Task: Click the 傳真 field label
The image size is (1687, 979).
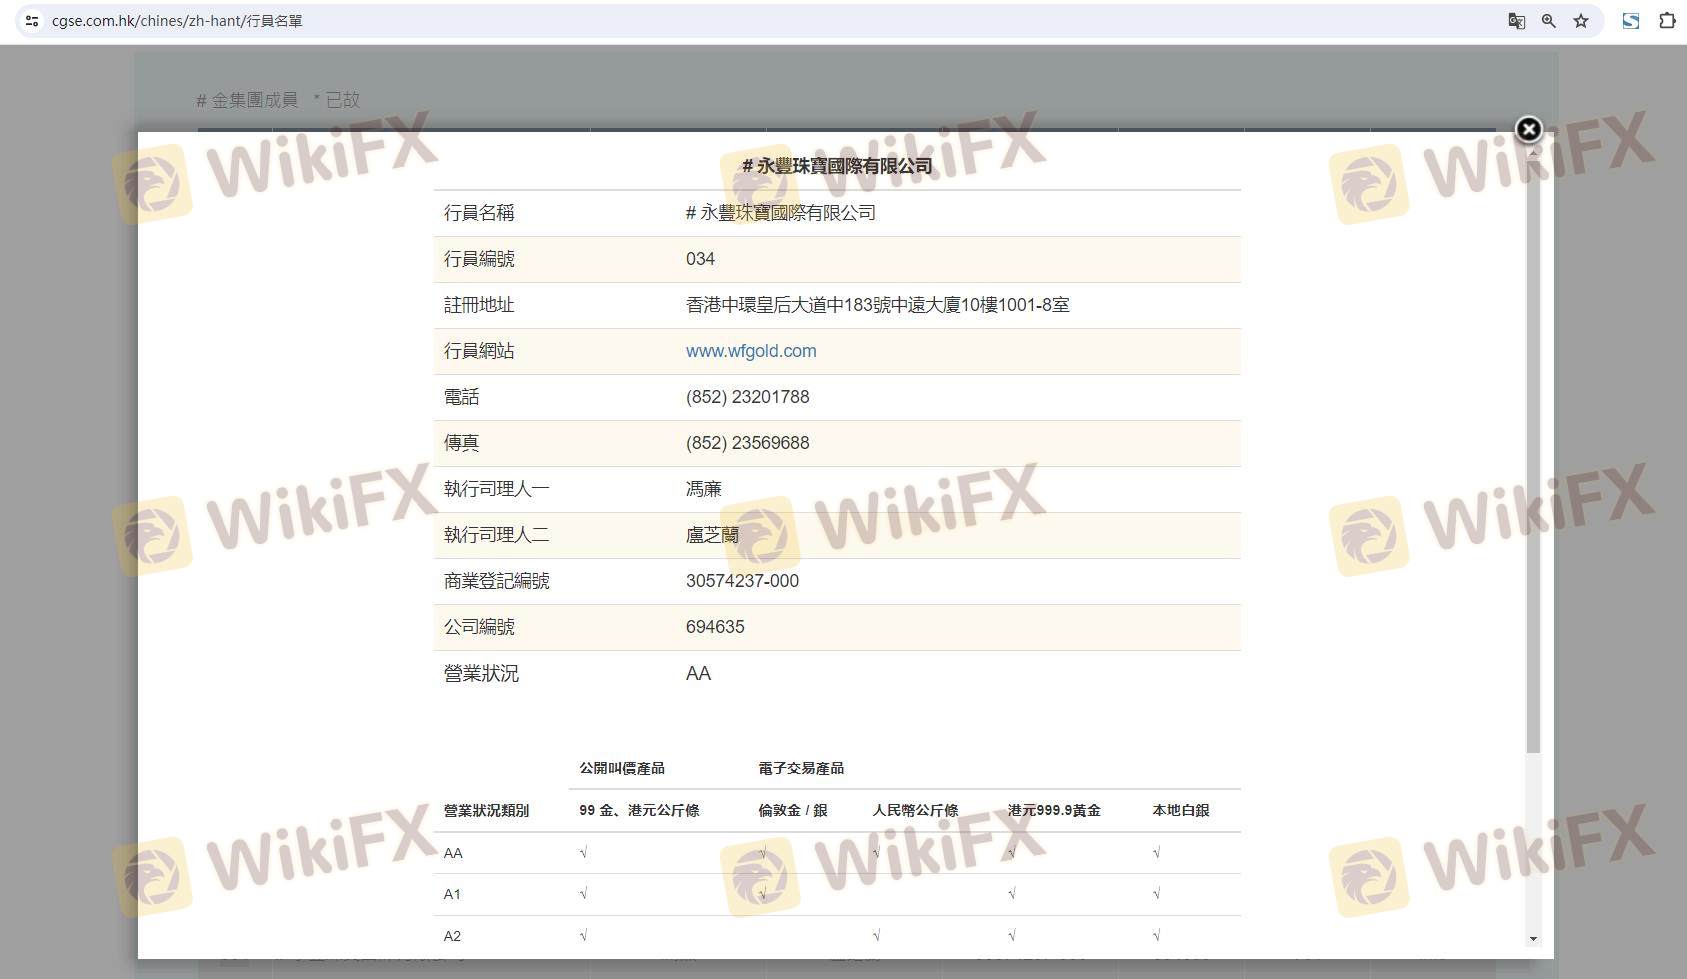Action: pyautogui.click(x=461, y=443)
